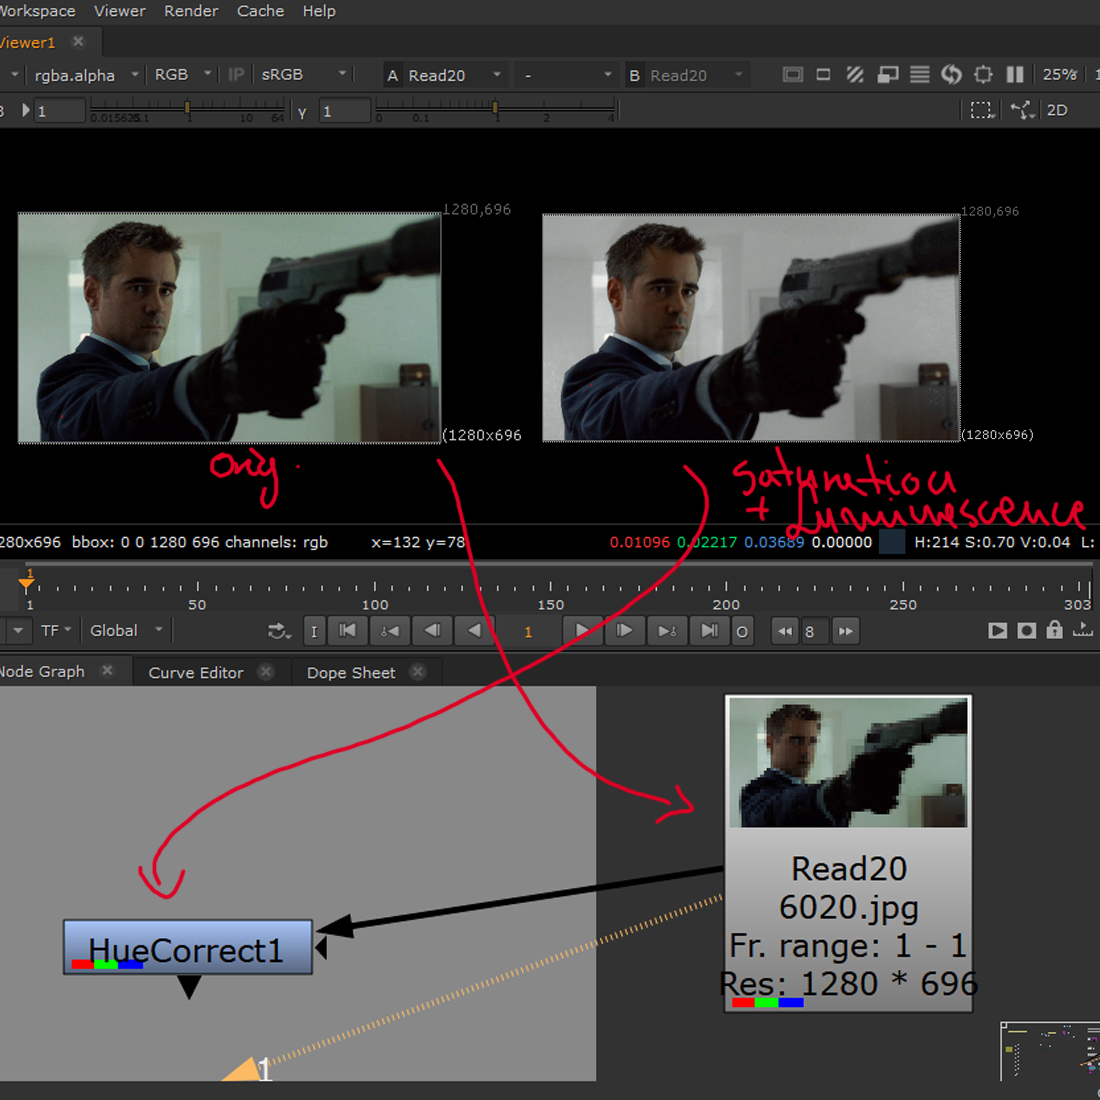
Task: Toggle the clipping warning overlay icon
Action: point(793,74)
